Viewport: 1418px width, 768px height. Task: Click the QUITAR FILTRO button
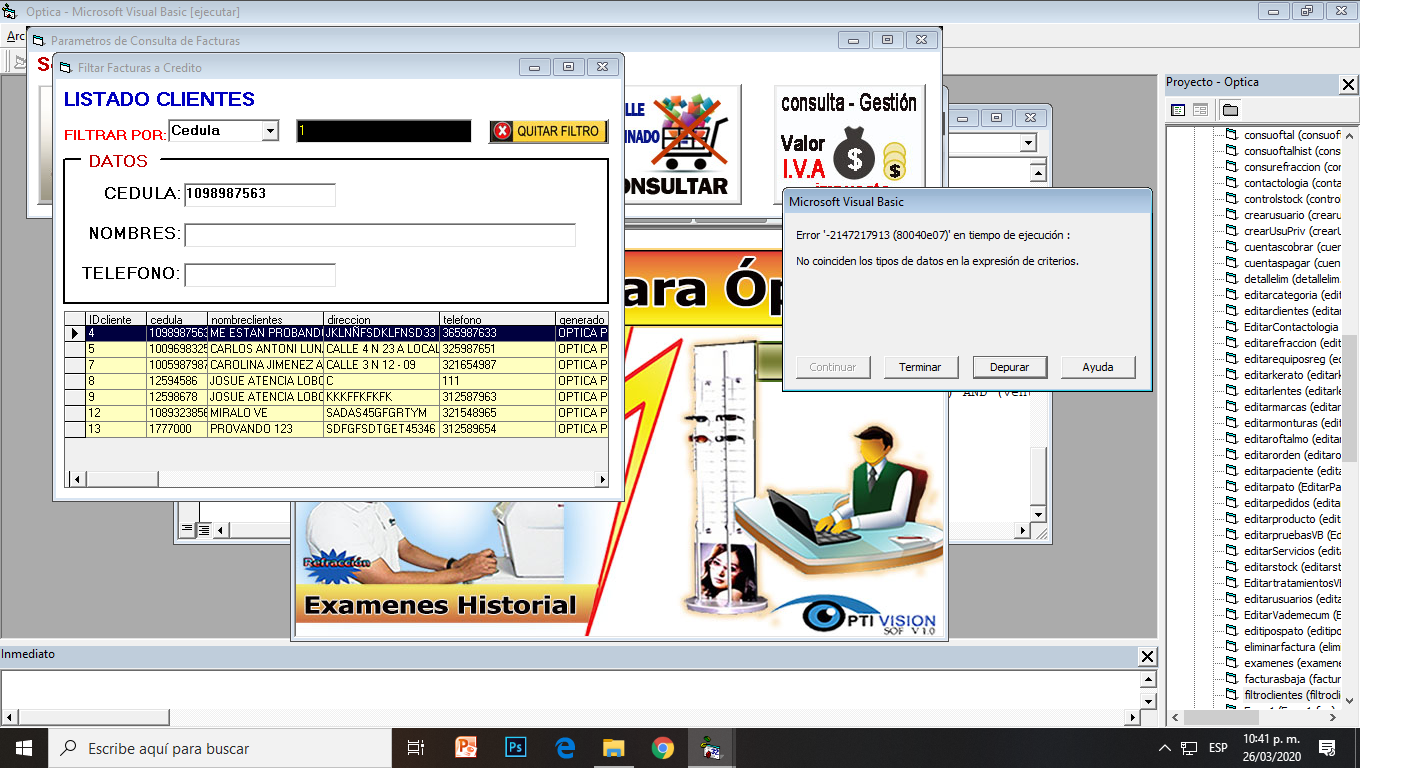point(548,131)
